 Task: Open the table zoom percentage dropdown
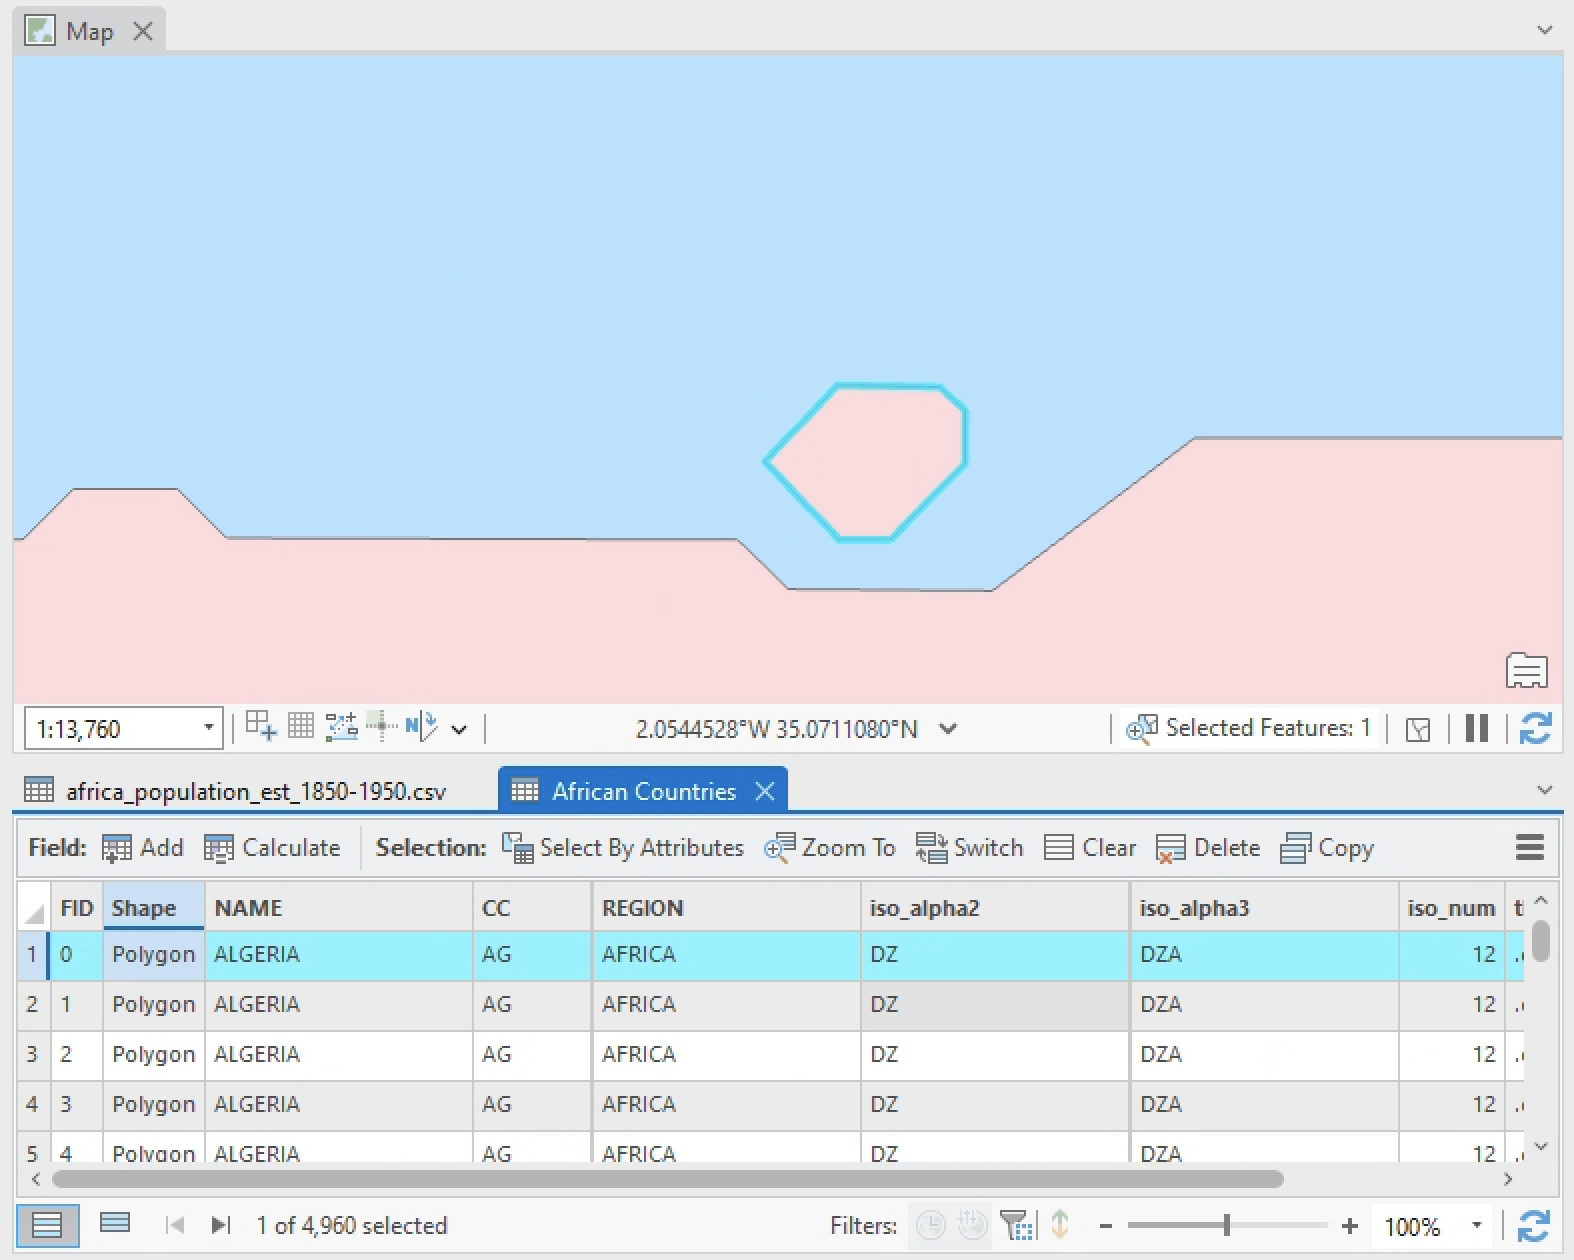pos(1476,1226)
